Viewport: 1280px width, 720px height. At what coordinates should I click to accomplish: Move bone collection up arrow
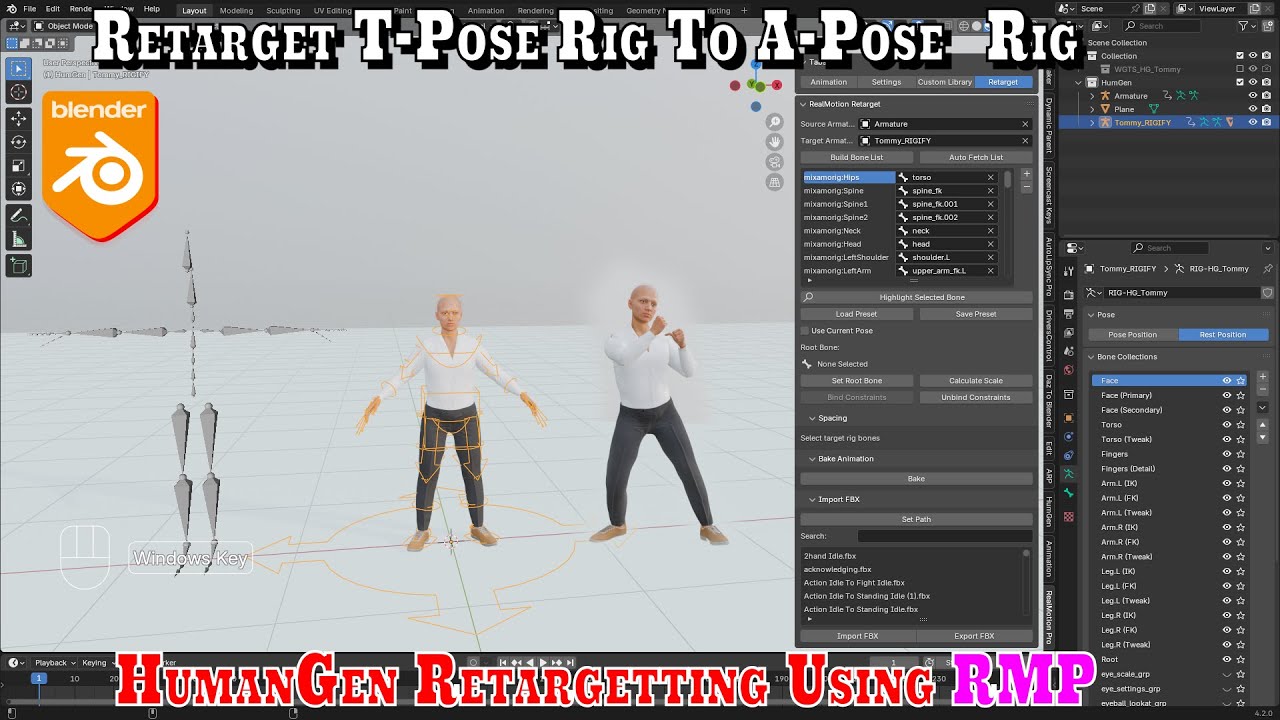(1262, 425)
